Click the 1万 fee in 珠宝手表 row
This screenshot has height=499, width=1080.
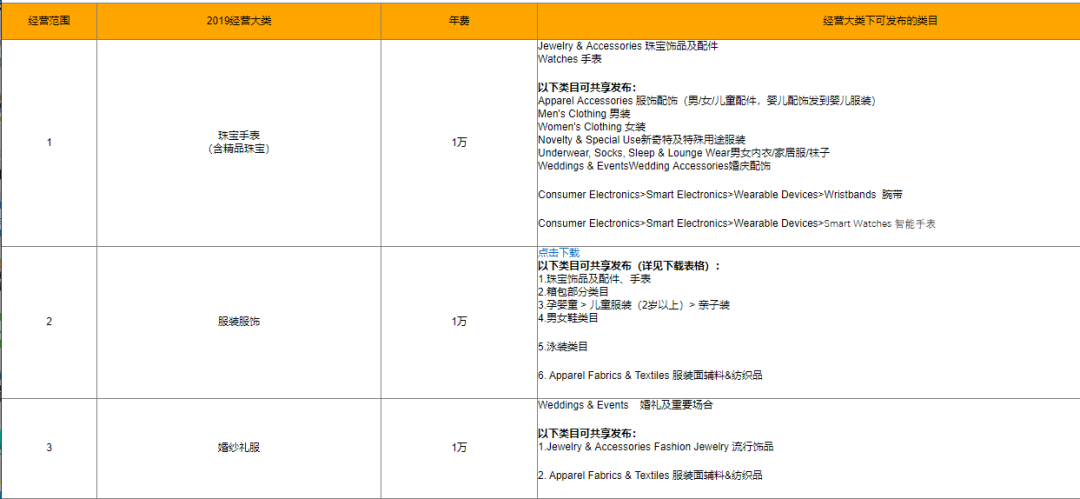click(x=458, y=142)
